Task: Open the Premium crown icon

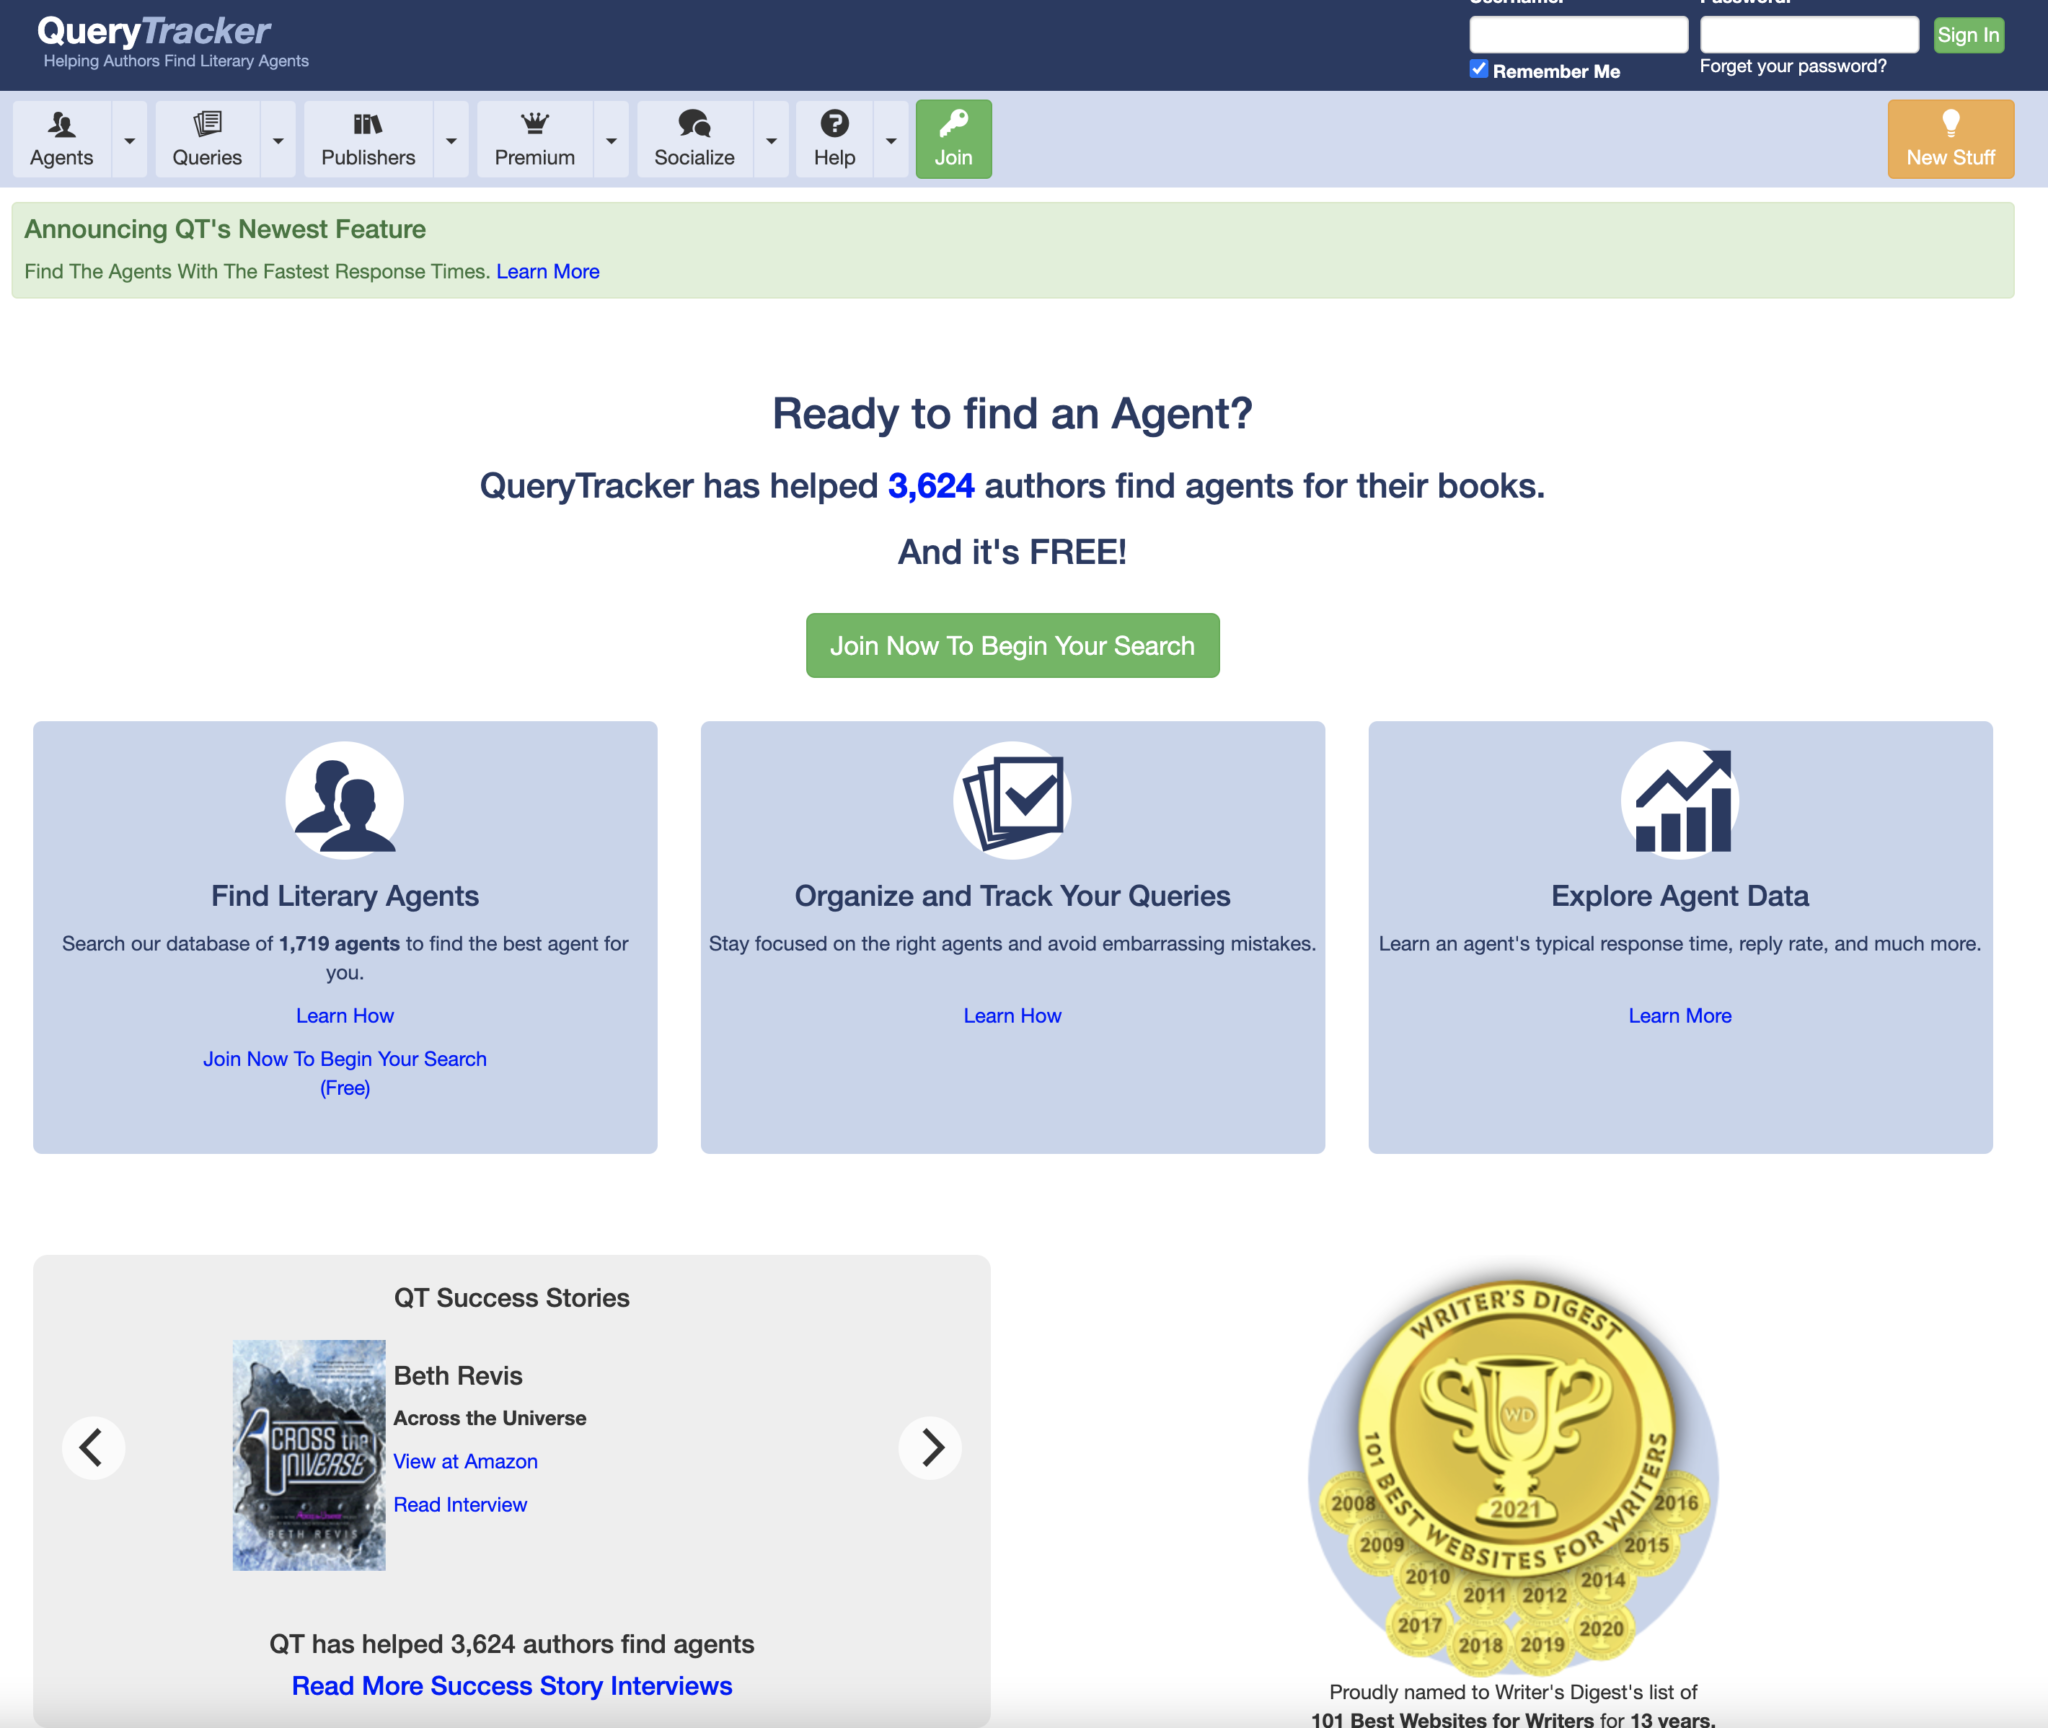Action: pyautogui.click(x=535, y=124)
